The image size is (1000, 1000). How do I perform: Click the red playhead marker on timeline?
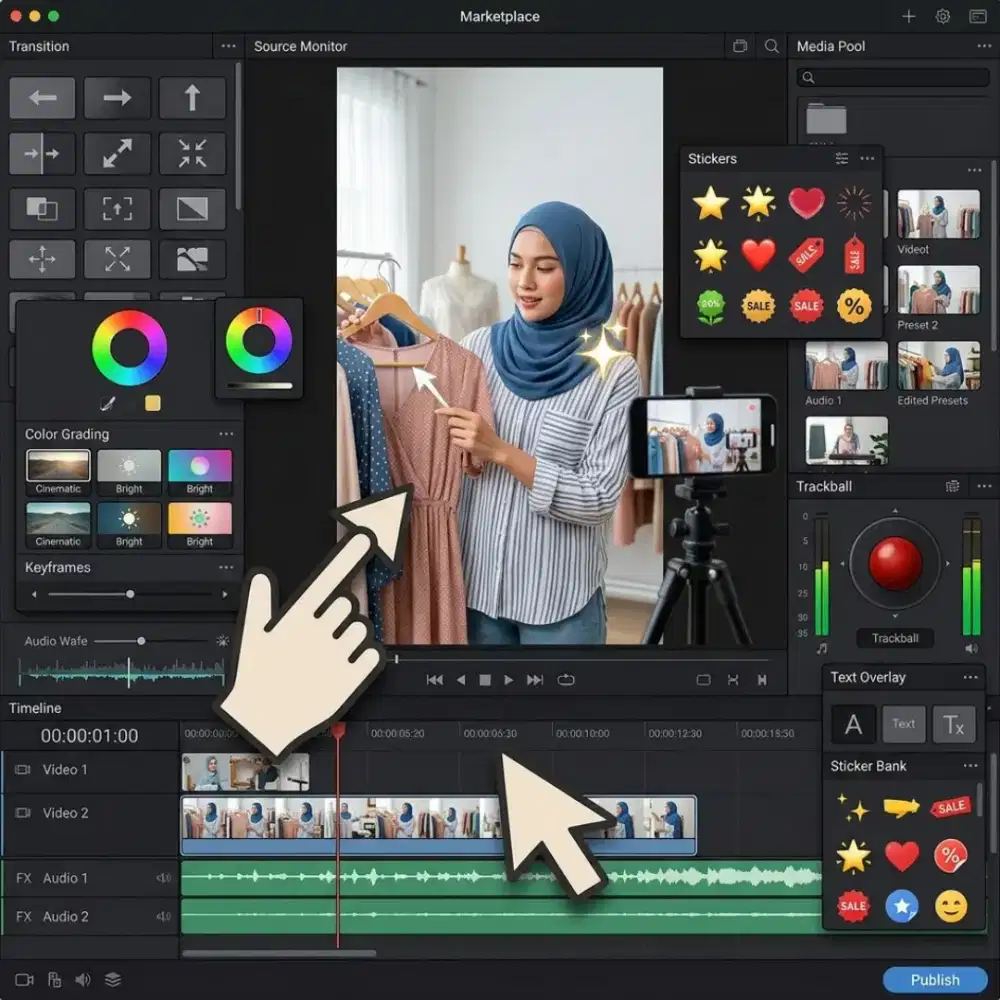pos(338,731)
